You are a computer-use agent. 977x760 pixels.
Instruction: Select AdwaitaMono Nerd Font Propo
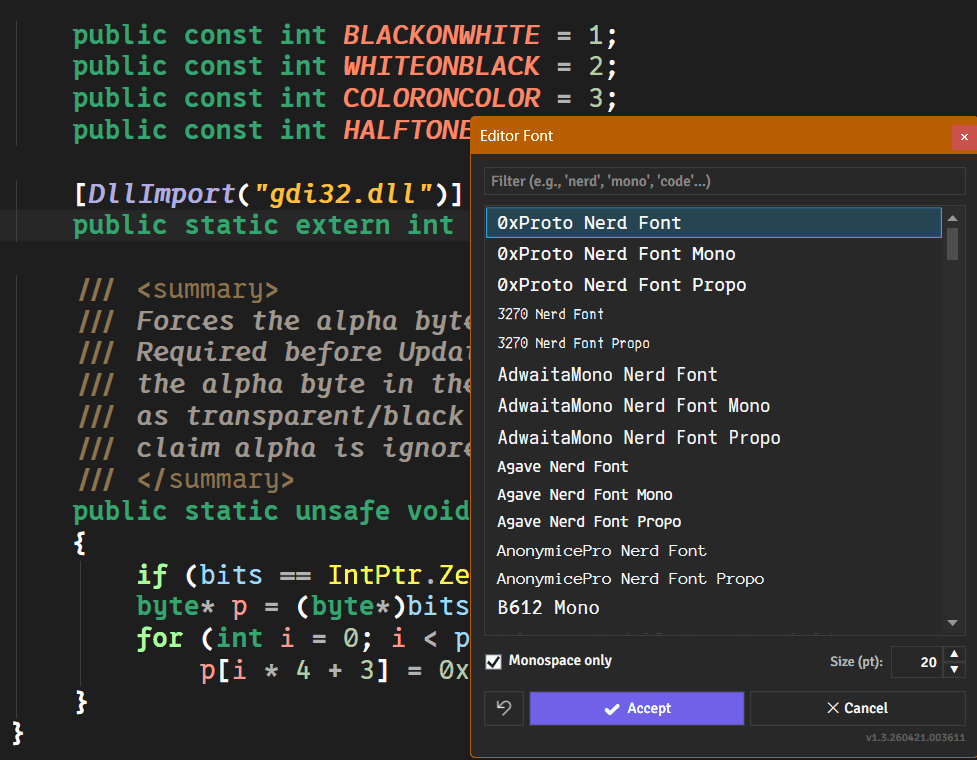coord(713,438)
